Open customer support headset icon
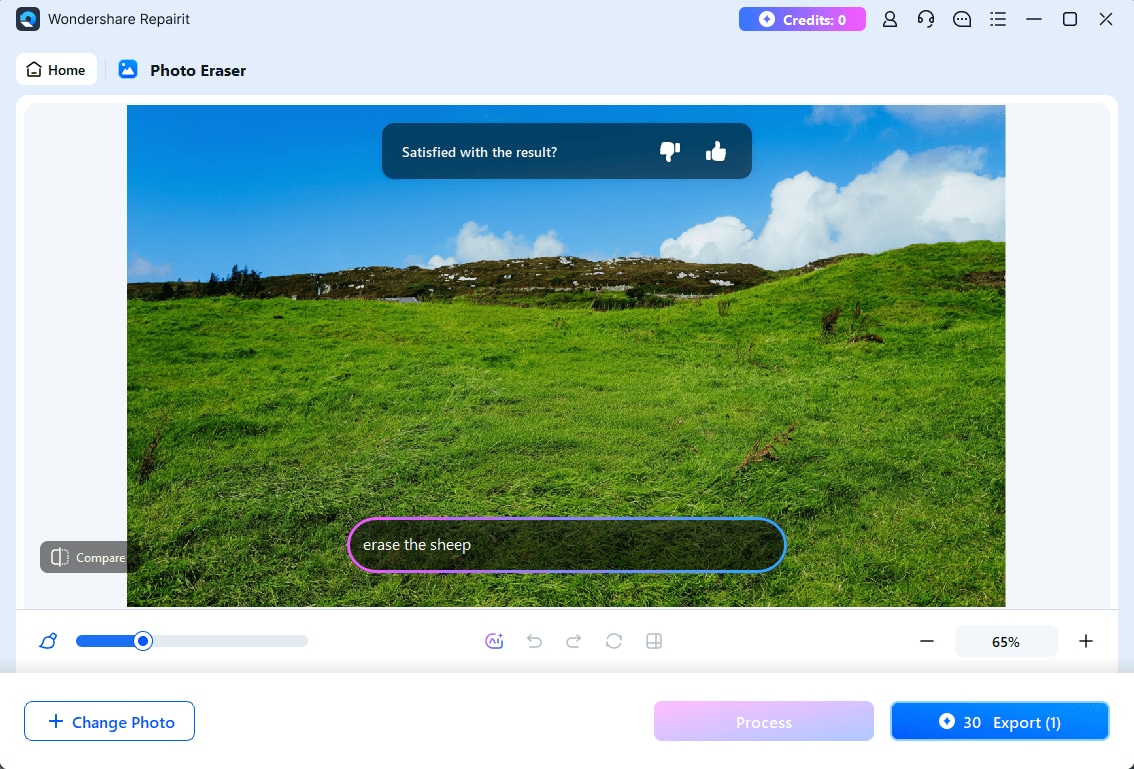The image size is (1134, 769). (926, 18)
